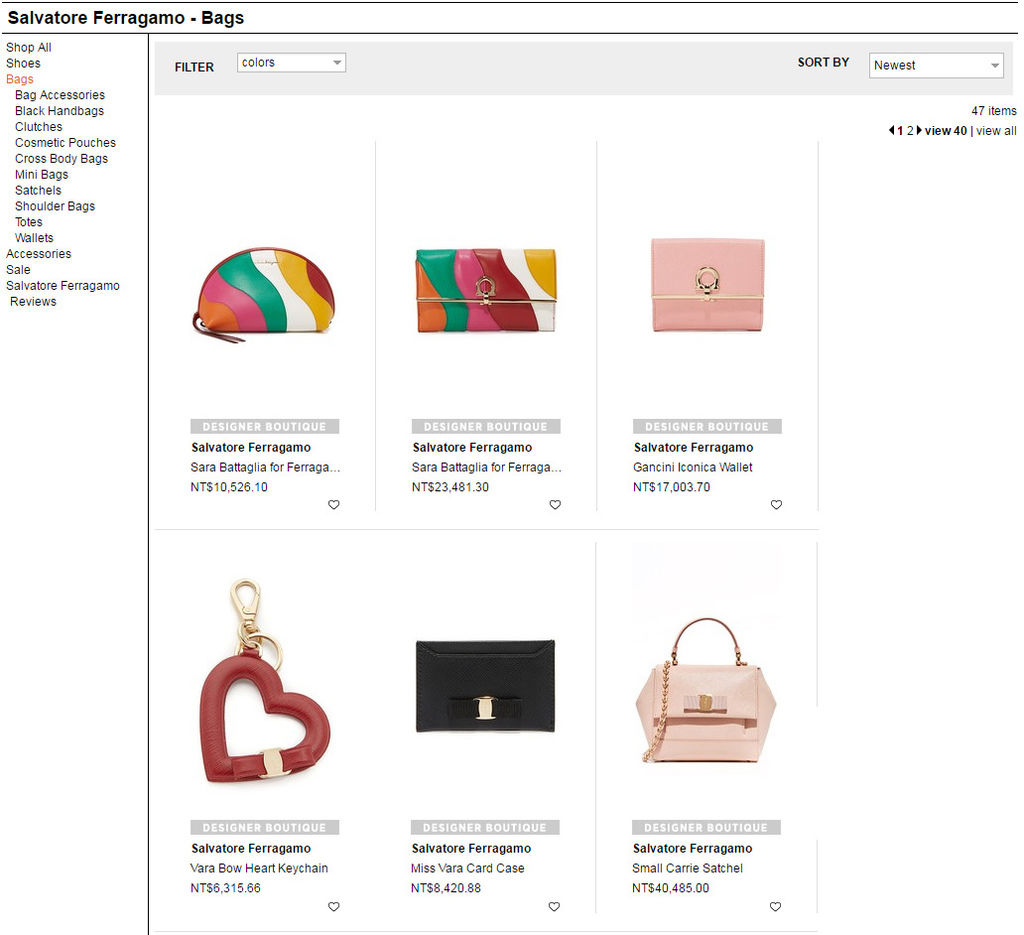Open Wallets subcategory

[x=34, y=238]
